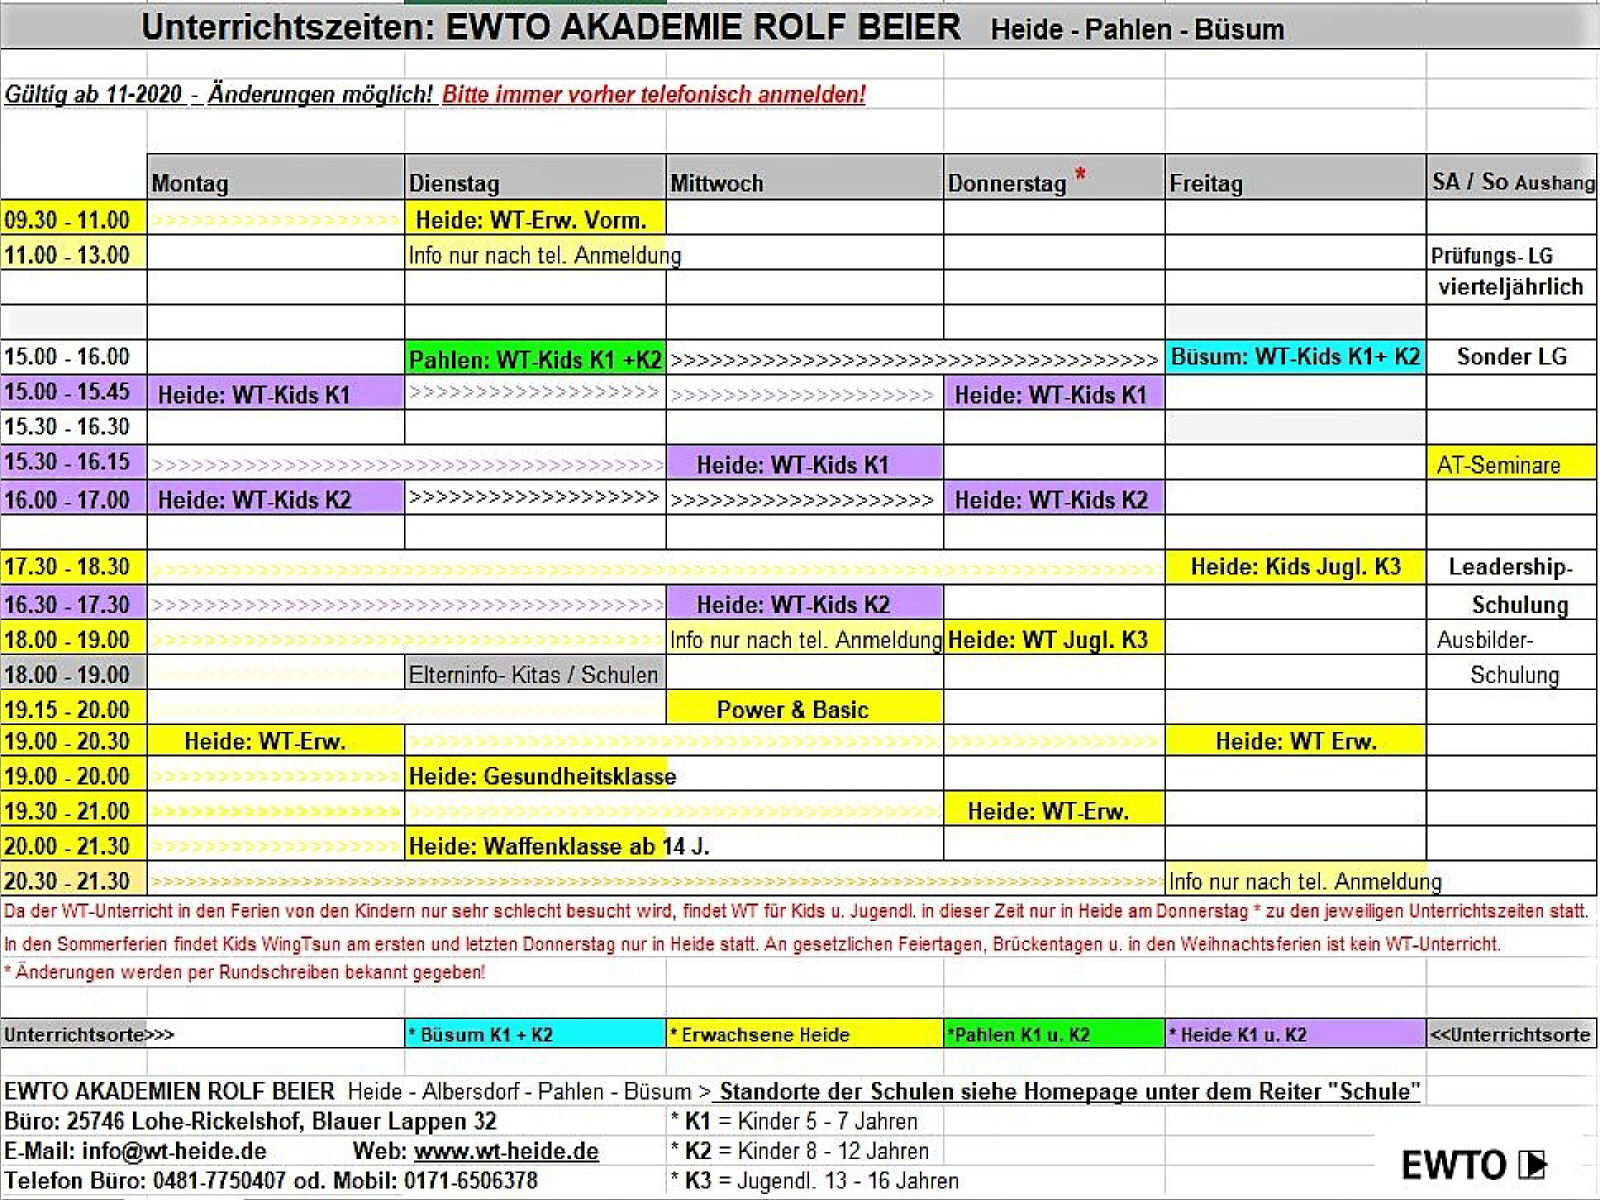Select Heide: WT-Kids K1 under Donnerstag
This screenshot has height=1200, width=1600.
click(x=1055, y=393)
